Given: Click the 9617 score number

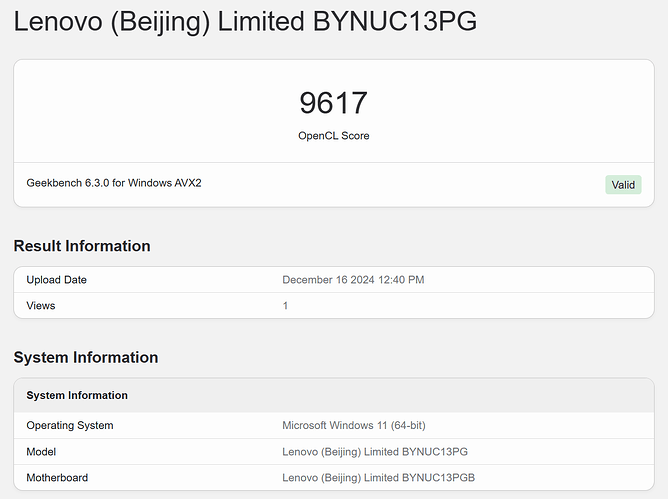Looking at the screenshot, I should [x=333, y=103].
